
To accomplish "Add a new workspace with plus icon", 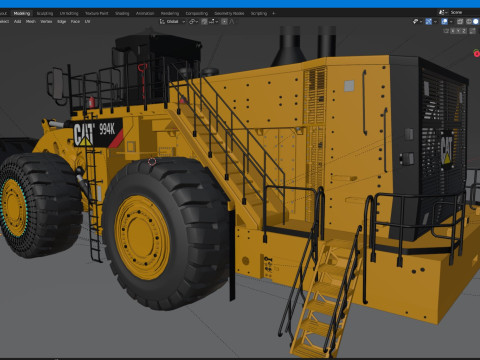I will [274, 13].
